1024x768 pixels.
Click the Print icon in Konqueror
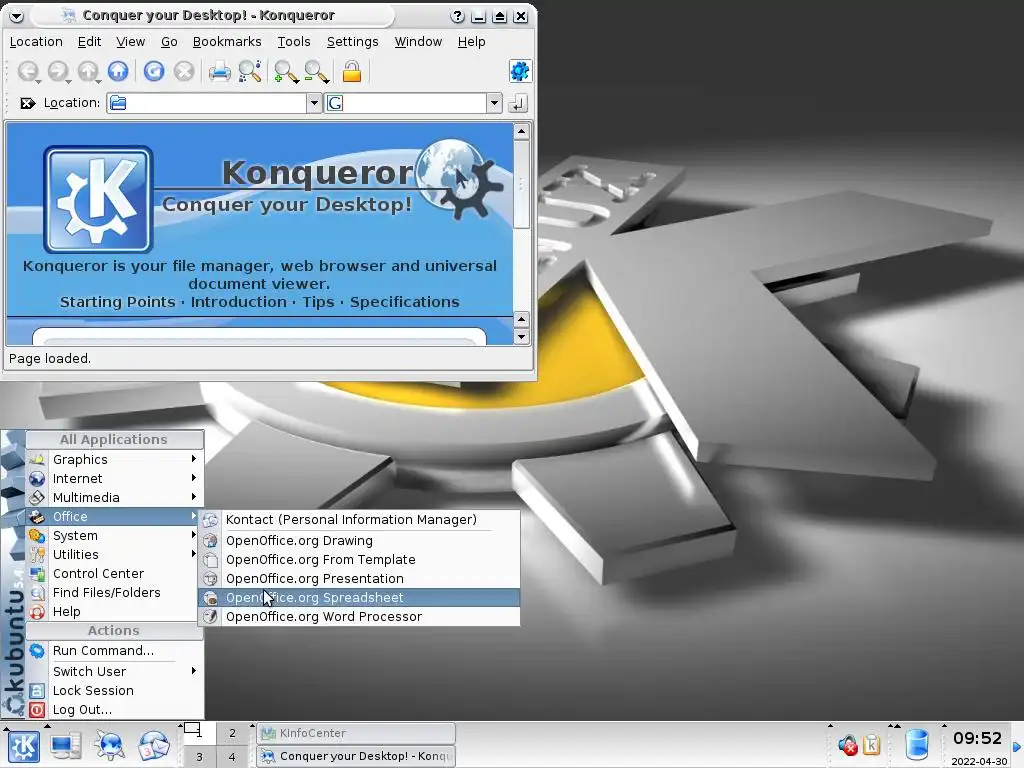(219, 71)
